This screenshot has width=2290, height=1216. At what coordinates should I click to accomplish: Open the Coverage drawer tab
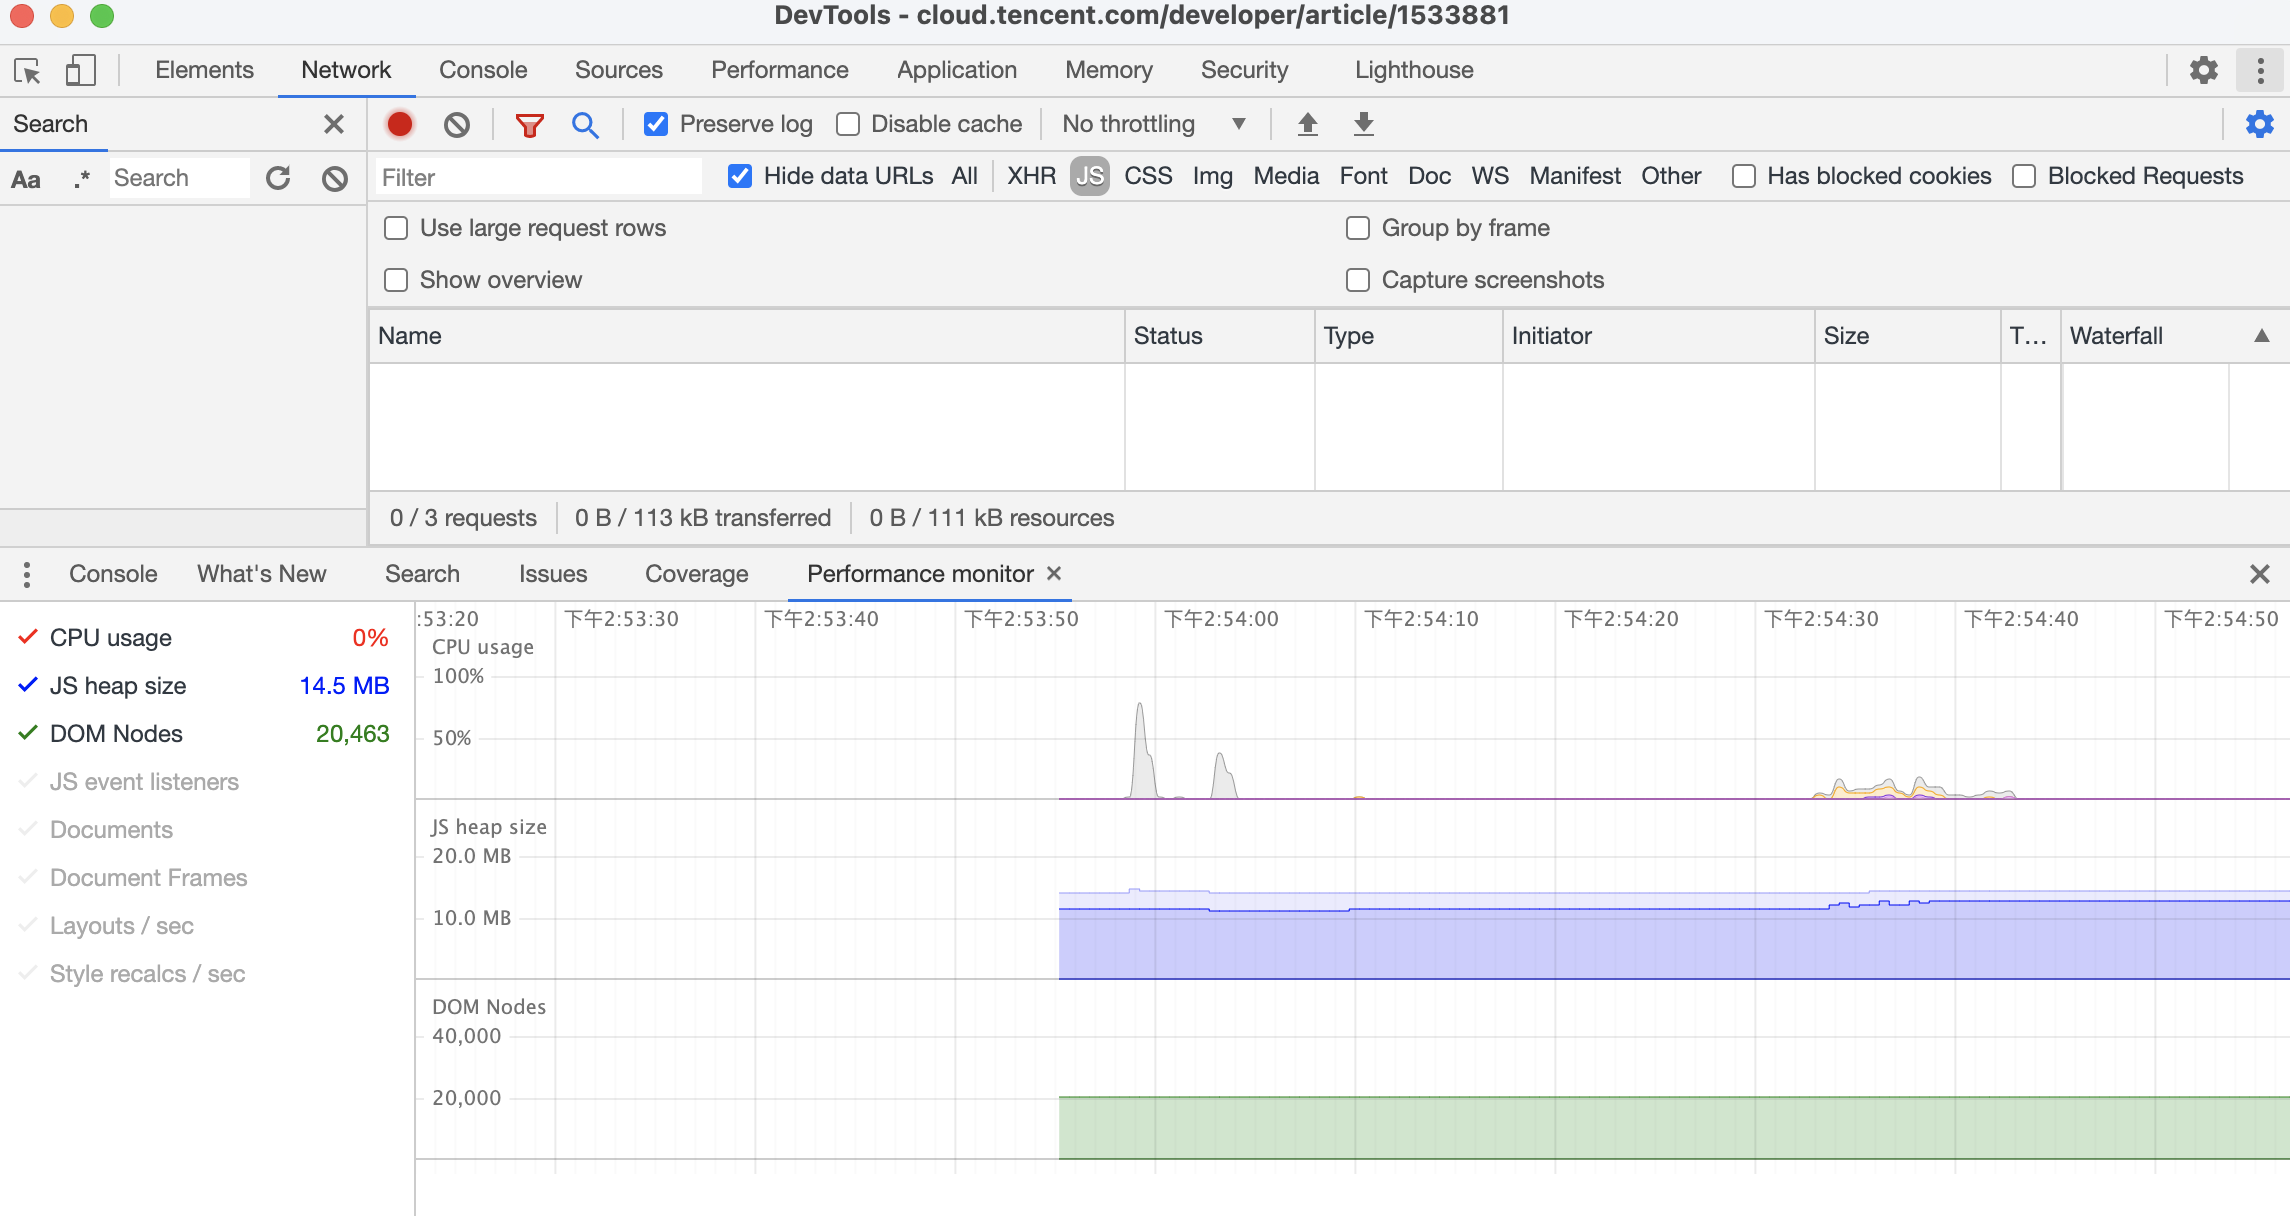(x=696, y=574)
